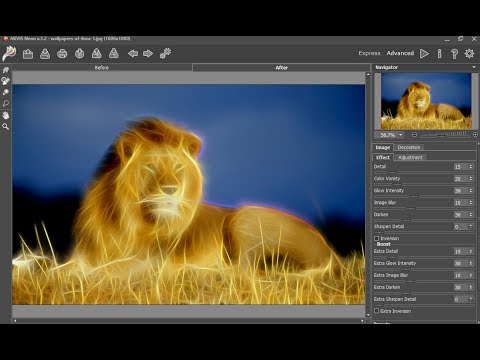Image resolution: width=480 pixels, height=360 pixels.
Task: Save the image using the save icon
Action: pos(45,53)
